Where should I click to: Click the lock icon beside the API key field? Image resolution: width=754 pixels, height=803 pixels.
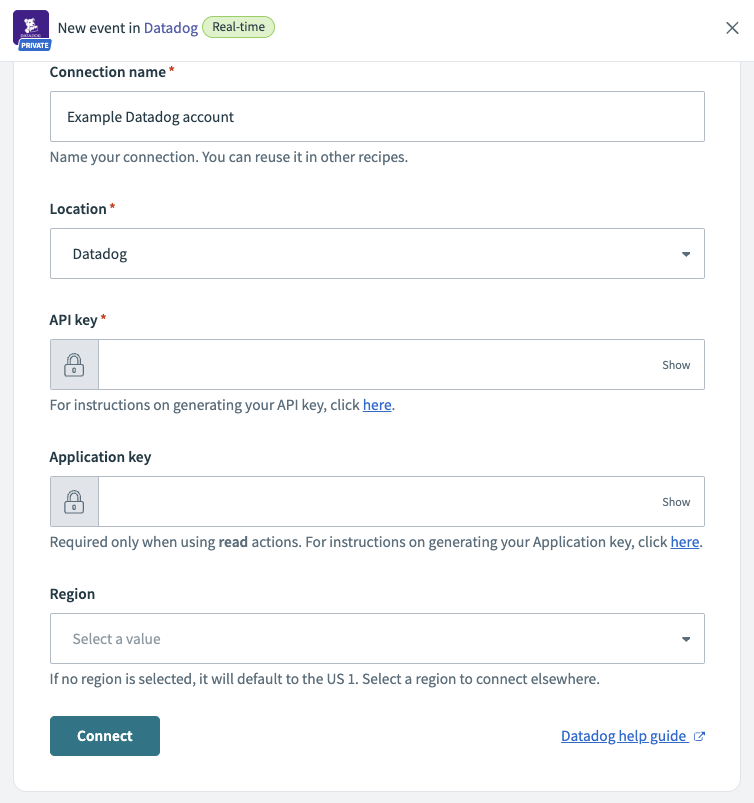click(x=73, y=364)
